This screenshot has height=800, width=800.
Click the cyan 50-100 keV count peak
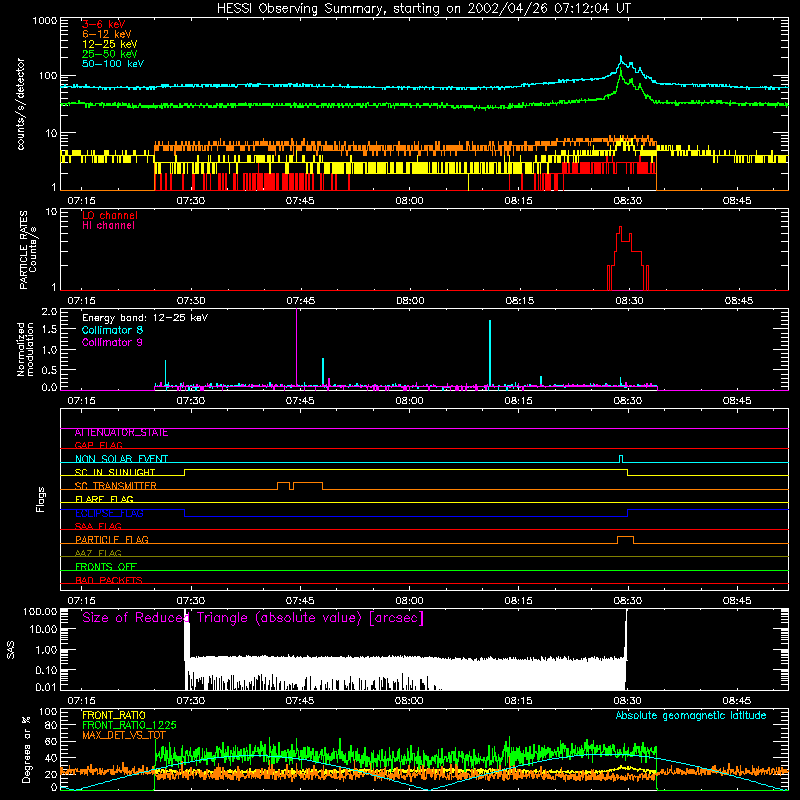[621, 58]
